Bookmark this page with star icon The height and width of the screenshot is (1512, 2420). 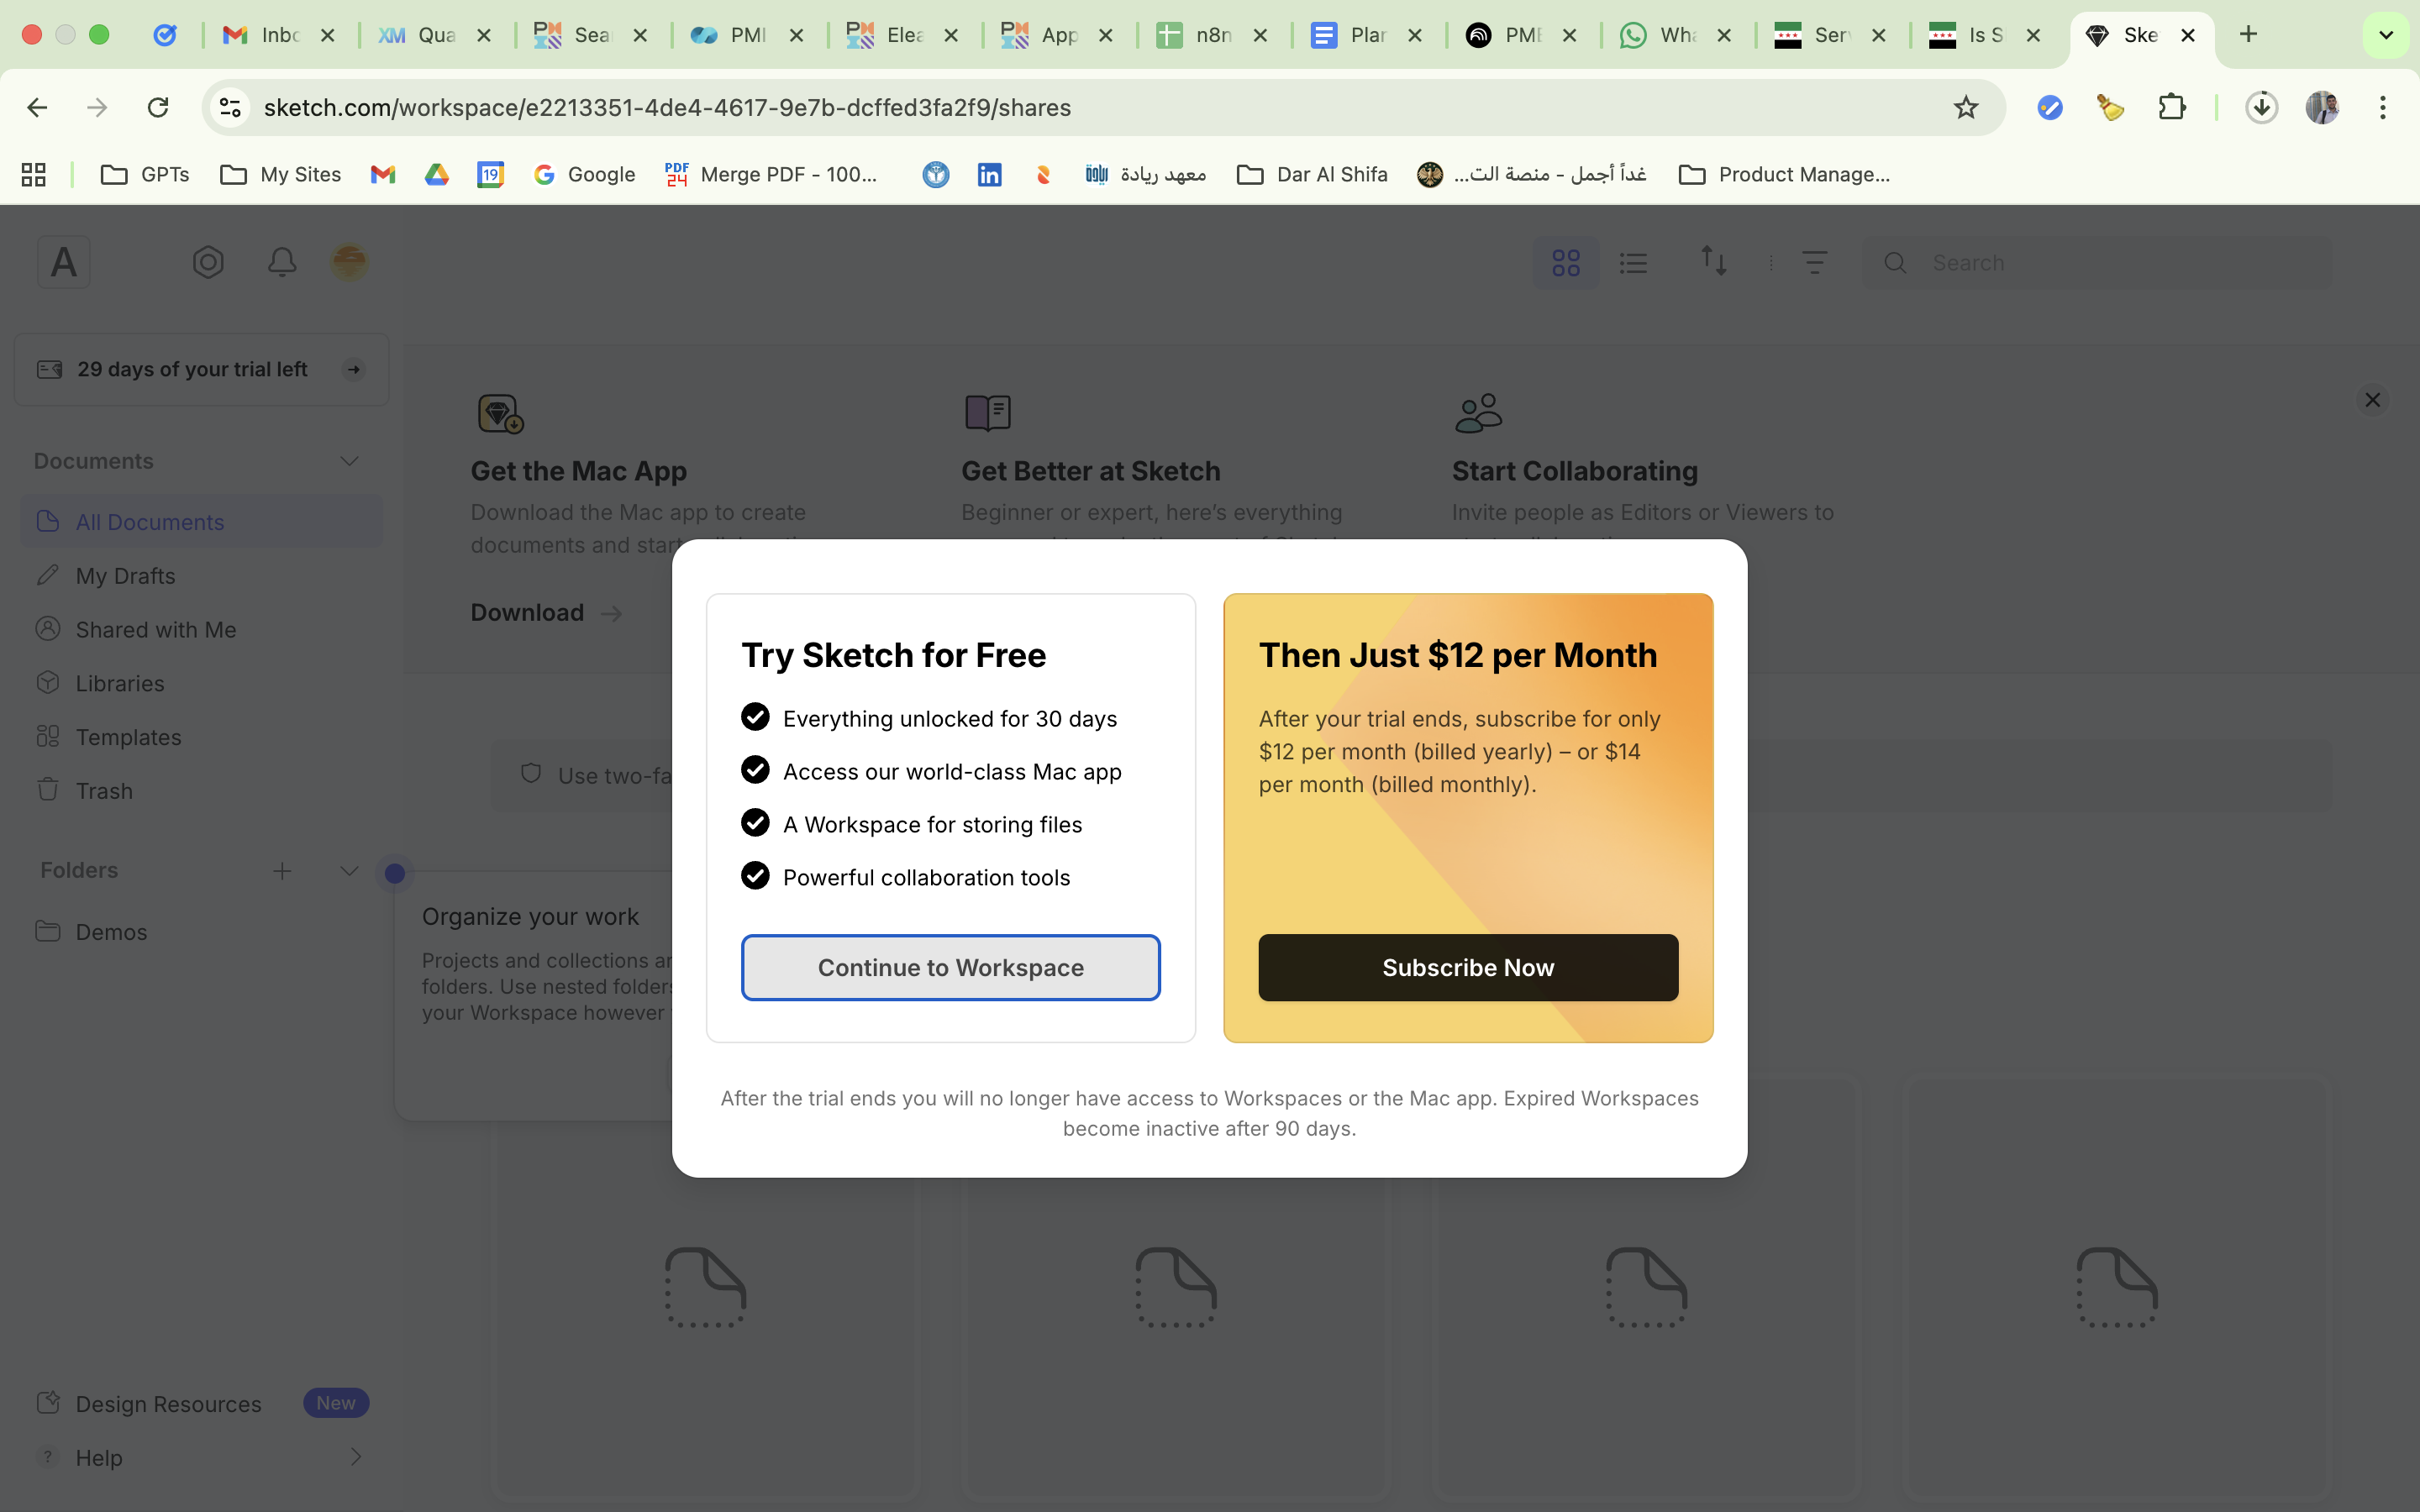tap(1965, 107)
